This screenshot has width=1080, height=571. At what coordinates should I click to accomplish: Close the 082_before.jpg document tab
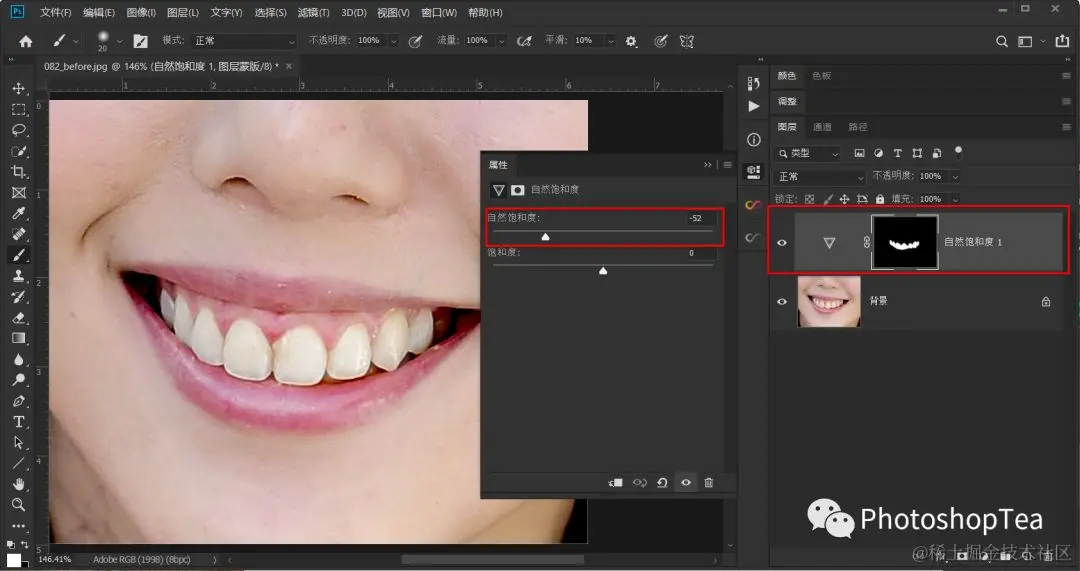pos(289,66)
